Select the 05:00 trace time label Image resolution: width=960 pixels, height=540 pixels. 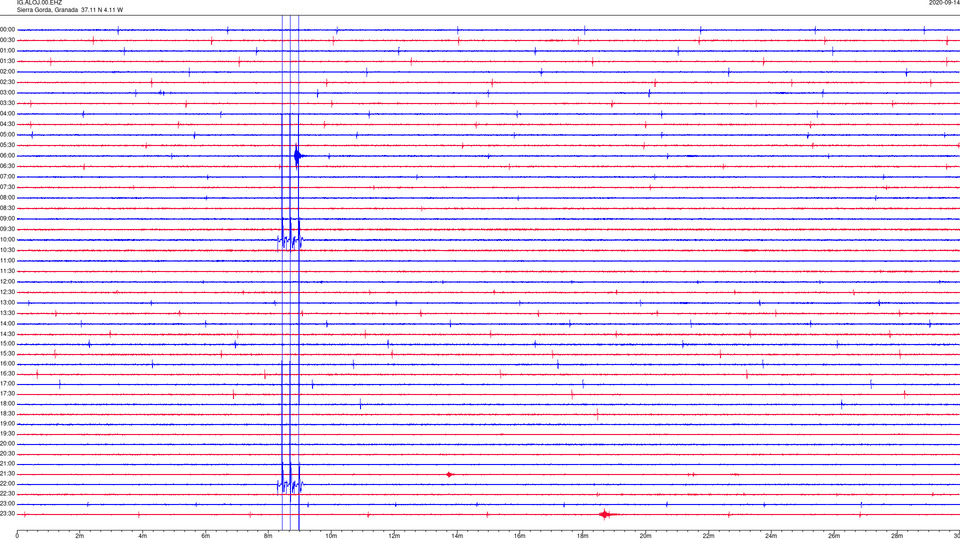[7, 135]
